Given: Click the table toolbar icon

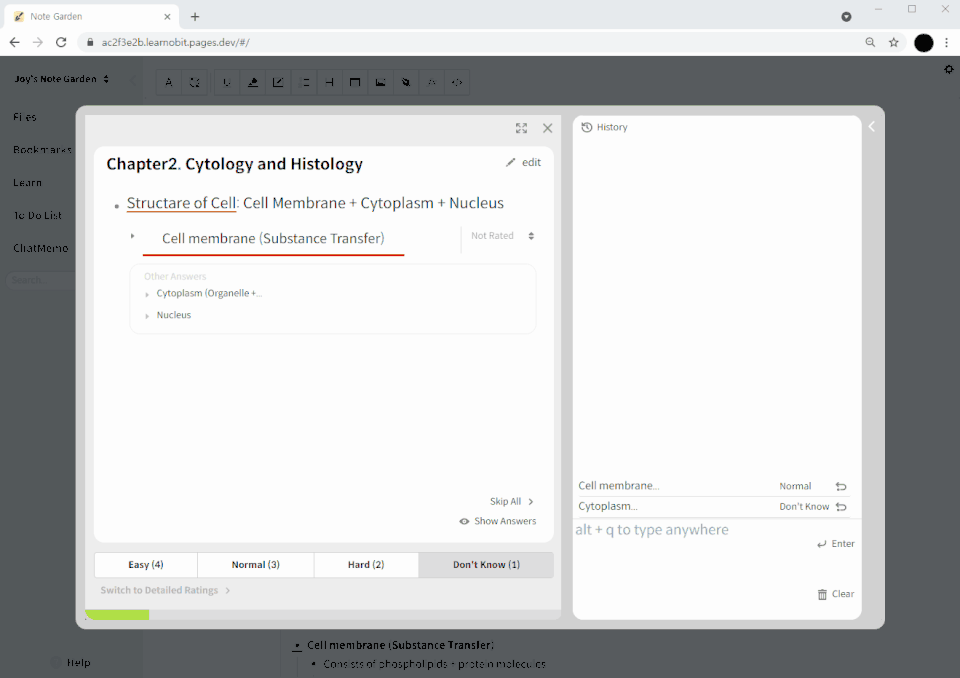Looking at the screenshot, I should [x=354, y=82].
